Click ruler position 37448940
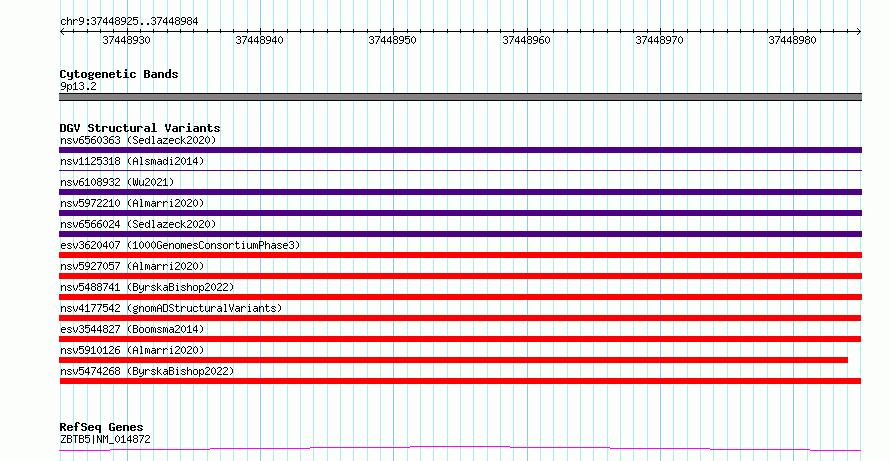890x461 pixels. click(259, 40)
